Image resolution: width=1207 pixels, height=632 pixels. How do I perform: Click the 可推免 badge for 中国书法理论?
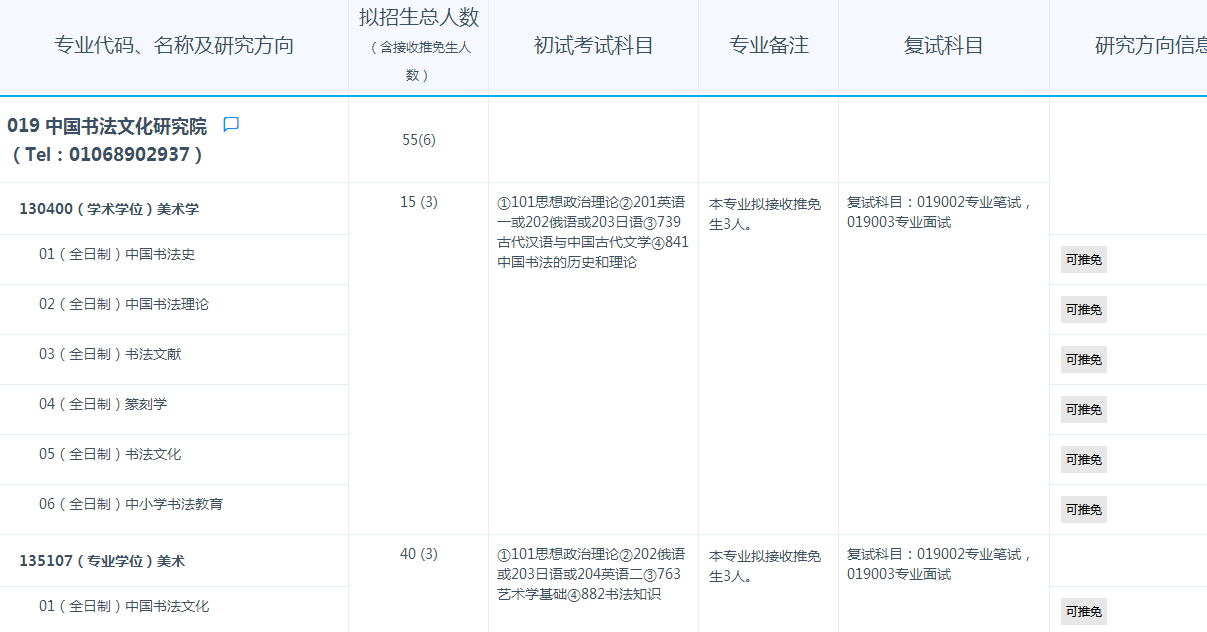(1083, 310)
